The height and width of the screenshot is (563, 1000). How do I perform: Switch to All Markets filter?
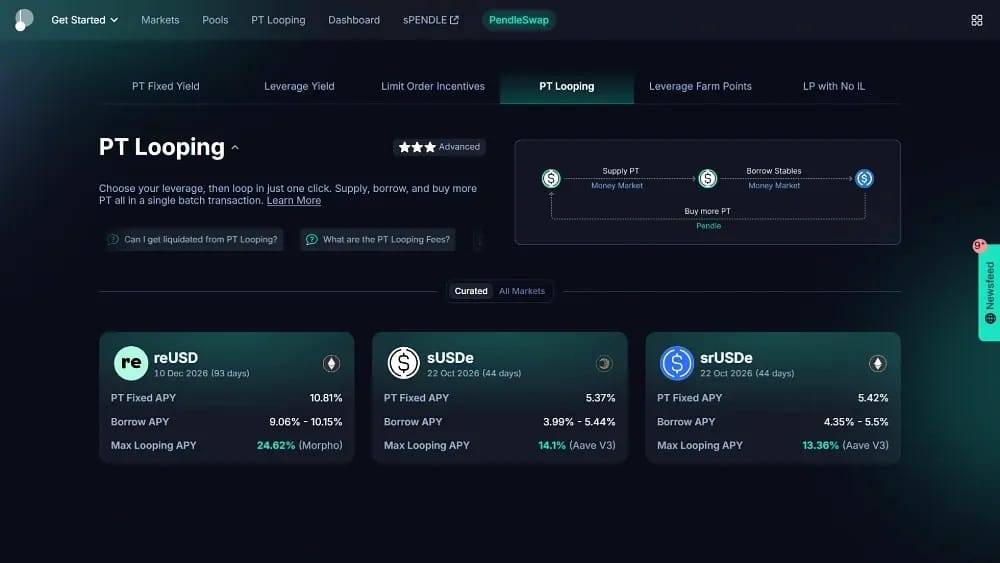pyautogui.click(x=522, y=291)
